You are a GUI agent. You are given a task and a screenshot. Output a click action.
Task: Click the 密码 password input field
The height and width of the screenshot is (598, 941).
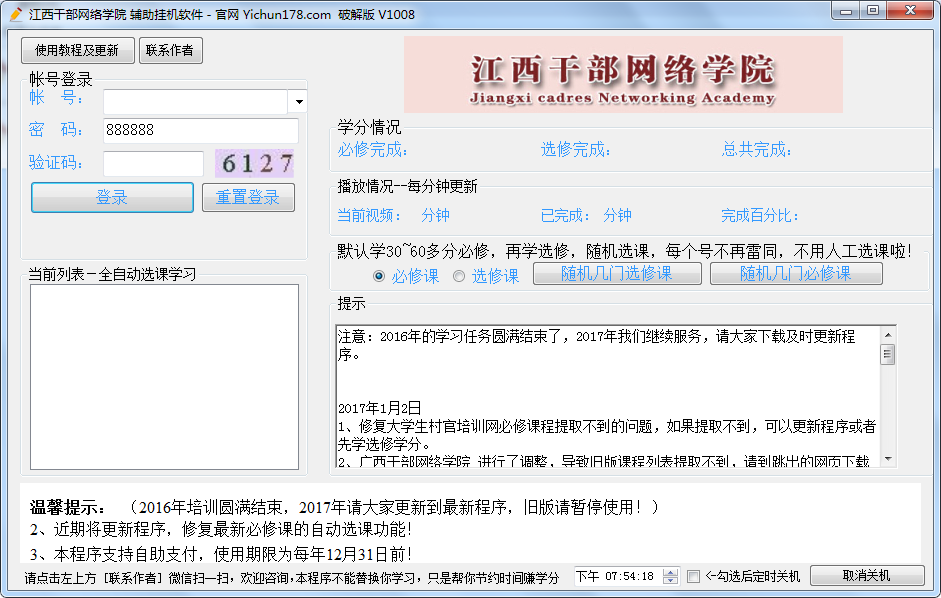click(200, 131)
